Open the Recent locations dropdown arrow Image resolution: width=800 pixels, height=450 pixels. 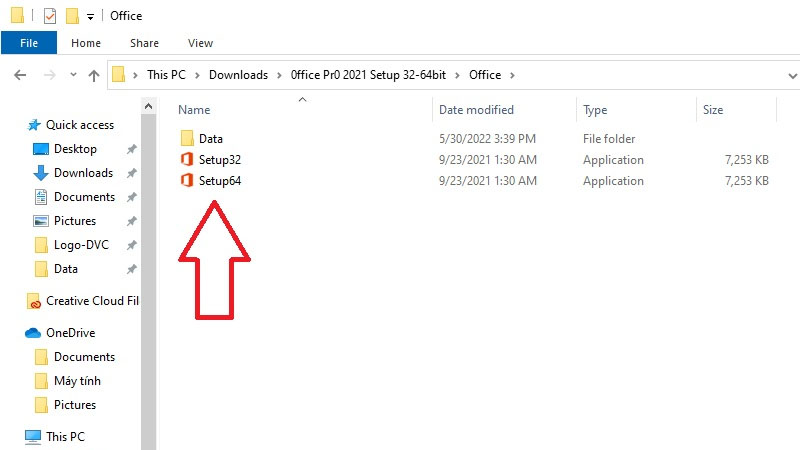point(73,75)
